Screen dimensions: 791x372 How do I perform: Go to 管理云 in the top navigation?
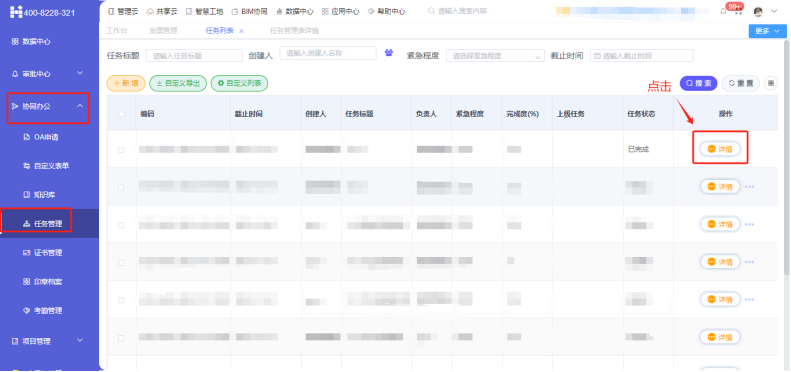124,11
